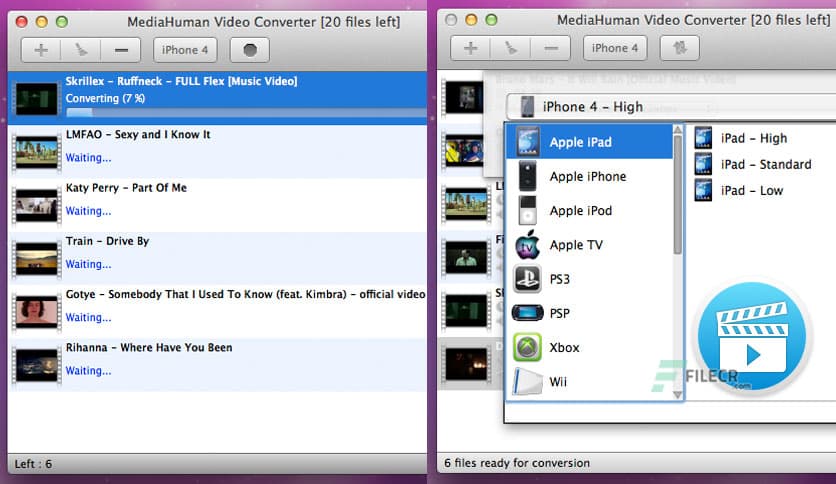This screenshot has height=484, width=836.
Task: Click the Apple iPhone device icon
Action: click(x=527, y=176)
